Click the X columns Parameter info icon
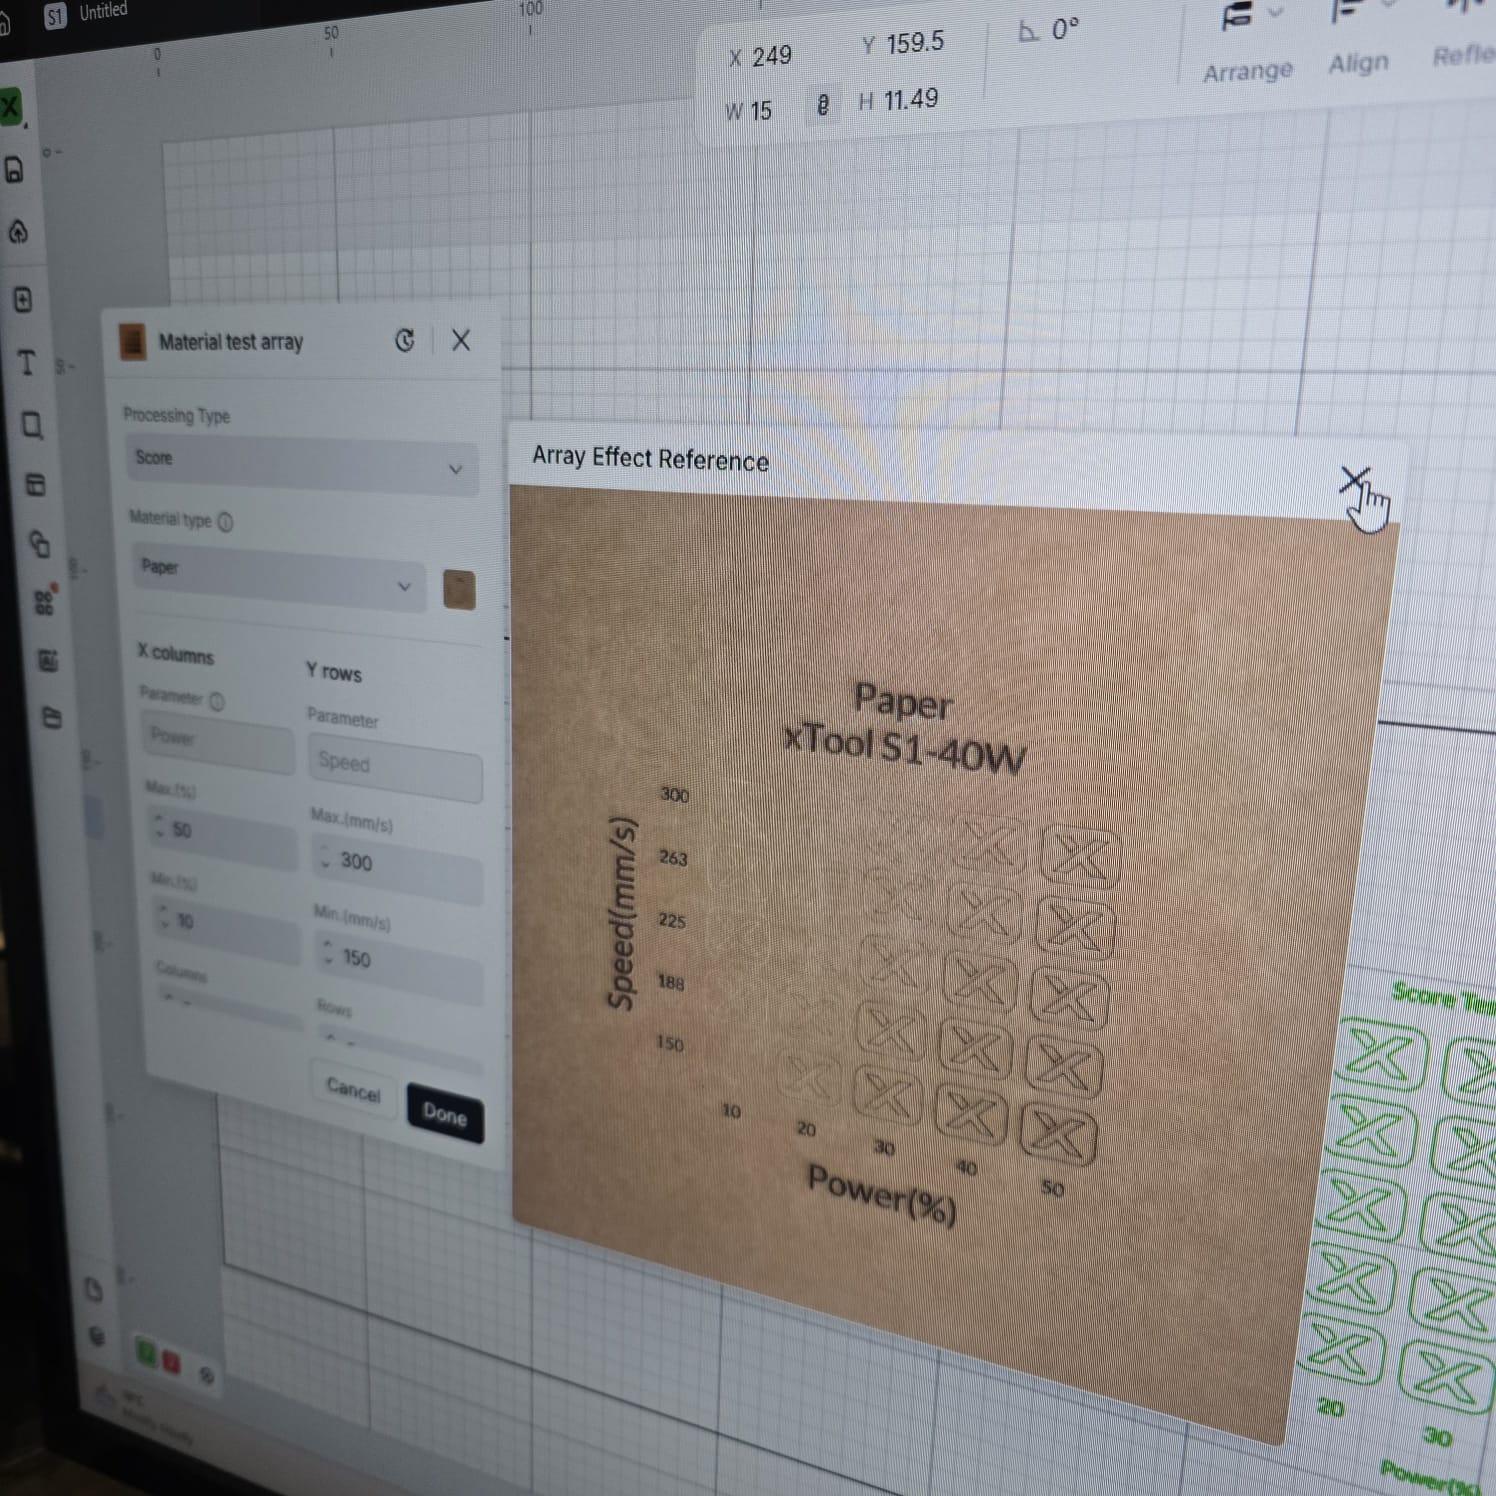The width and height of the screenshot is (1496, 1496). [217, 701]
